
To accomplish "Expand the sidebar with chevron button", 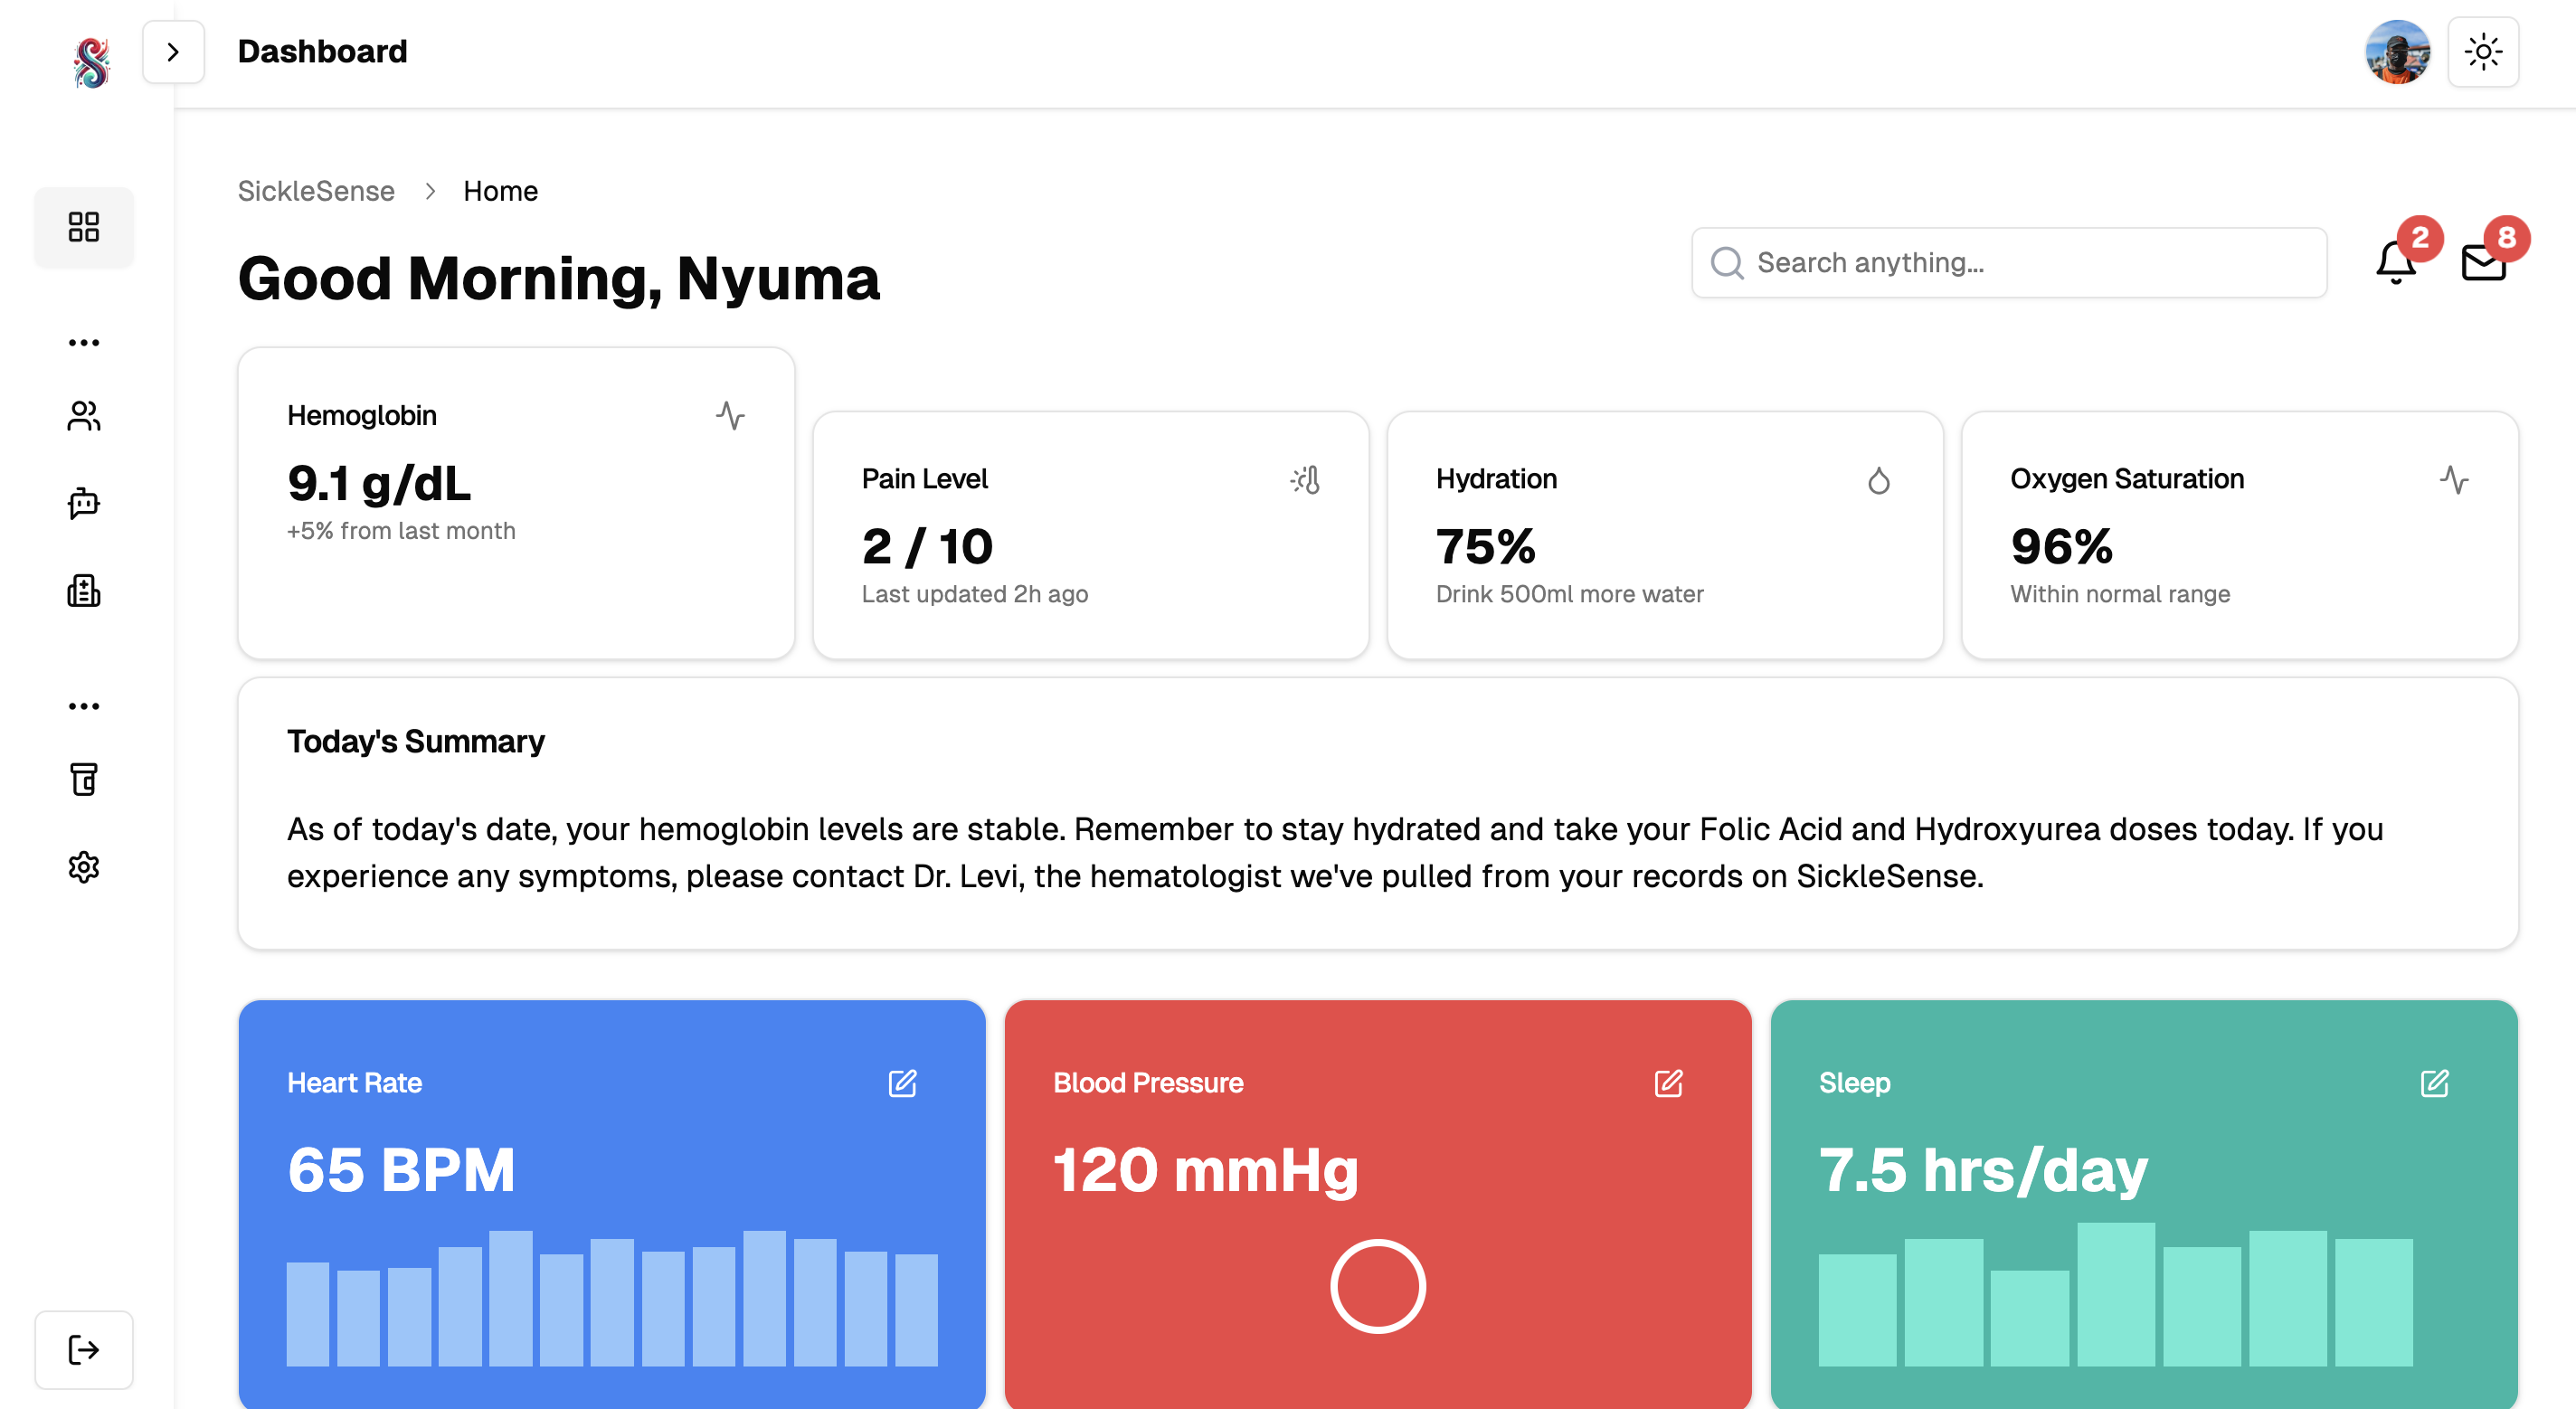I will tap(173, 52).
